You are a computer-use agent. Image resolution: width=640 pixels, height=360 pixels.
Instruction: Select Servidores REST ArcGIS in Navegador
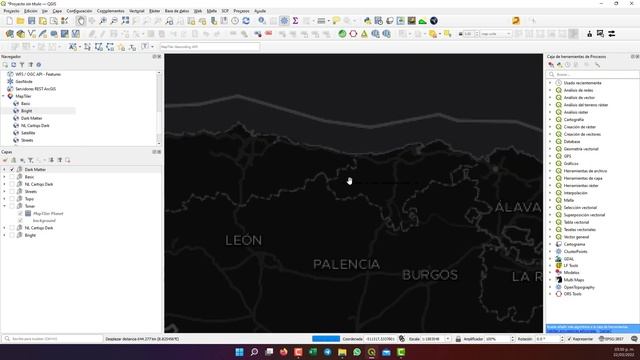pos(36,89)
